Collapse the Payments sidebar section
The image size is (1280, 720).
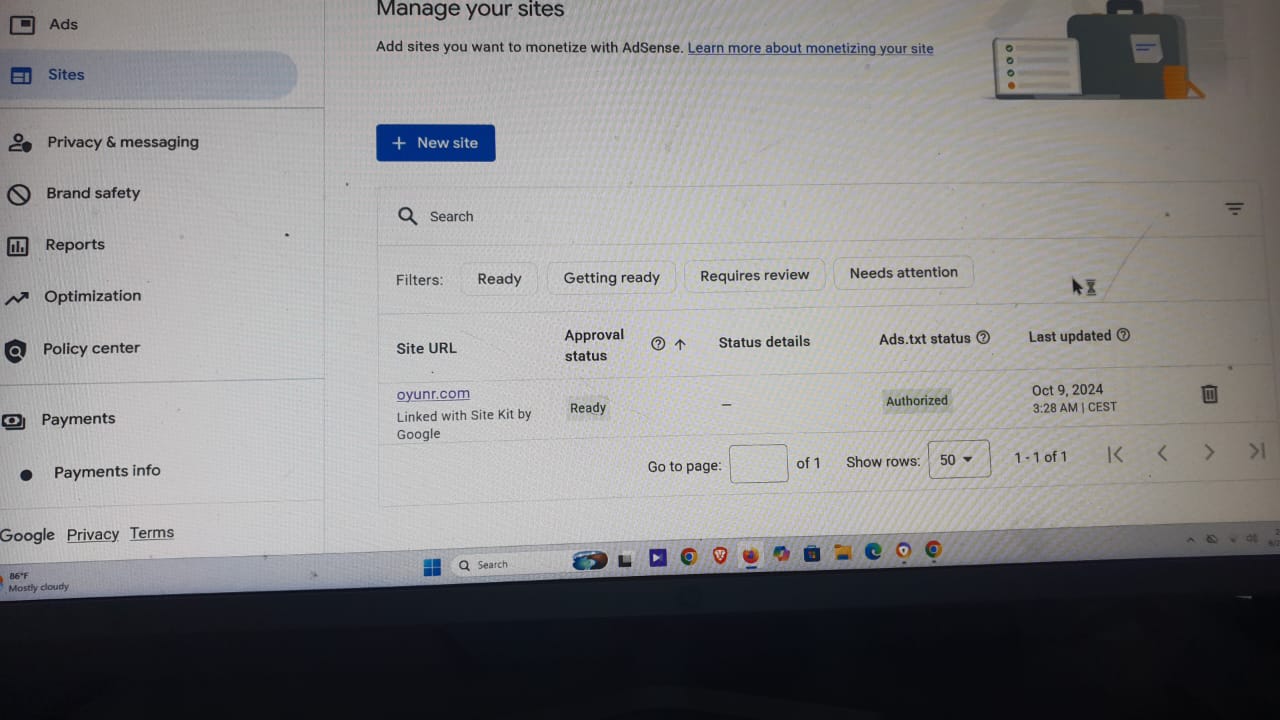coord(59,419)
